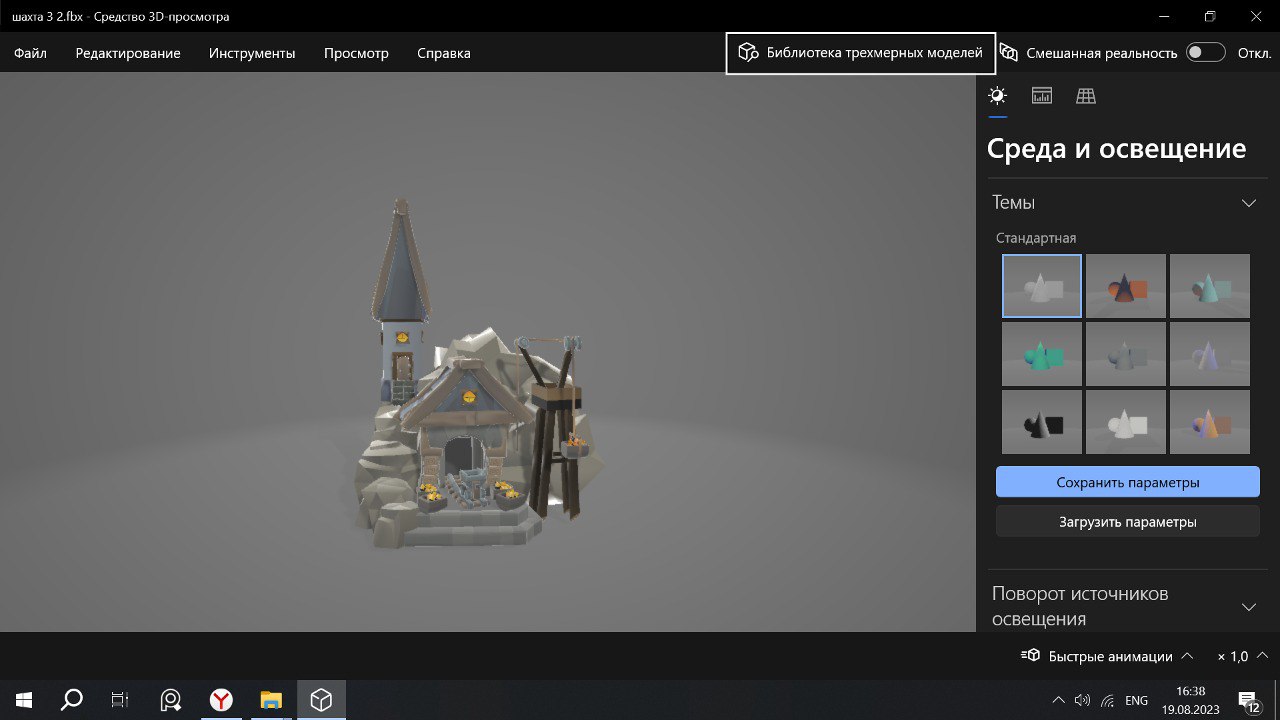This screenshot has width=1280, height=720.
Task: Click the Стандартная label
Action: click(1036, 238)
